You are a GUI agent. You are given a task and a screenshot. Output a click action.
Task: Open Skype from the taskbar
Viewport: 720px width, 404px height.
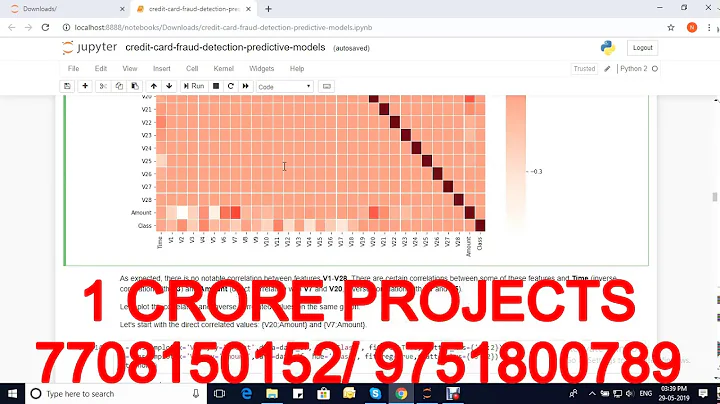pos(375,393)
